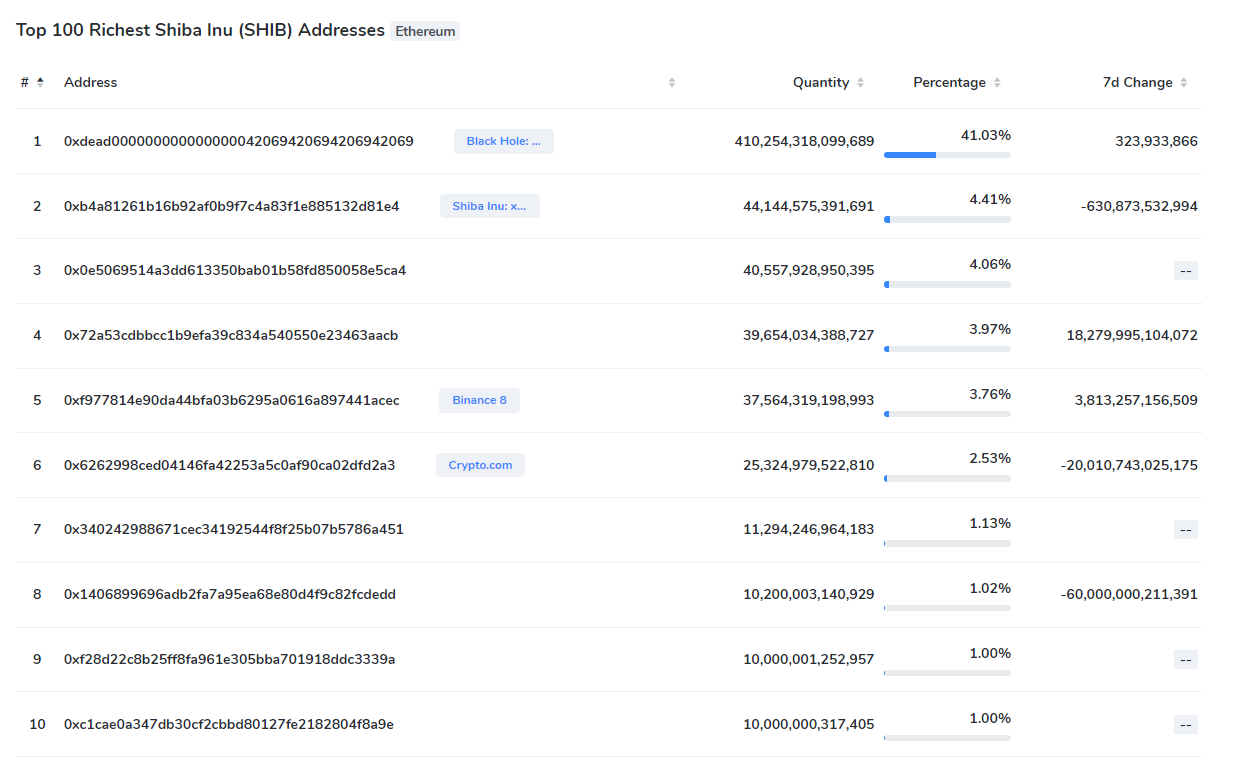
Task: Select quantity 44,144,575,391,691
Action: click(x=809, y=206)
